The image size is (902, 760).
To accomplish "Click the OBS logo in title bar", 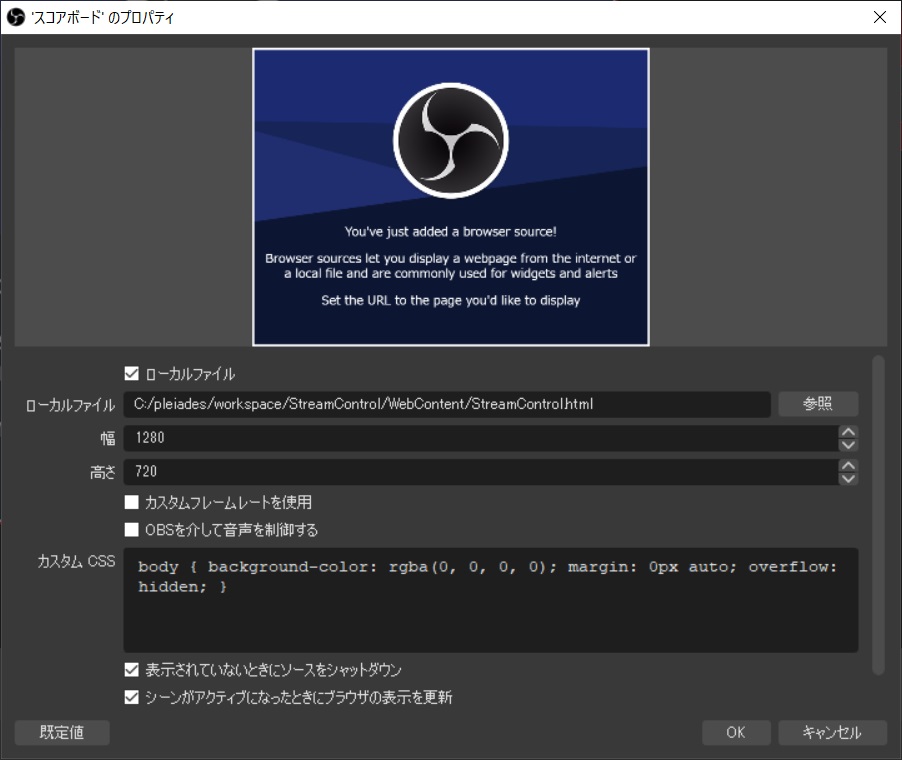I will click(16, 17).
